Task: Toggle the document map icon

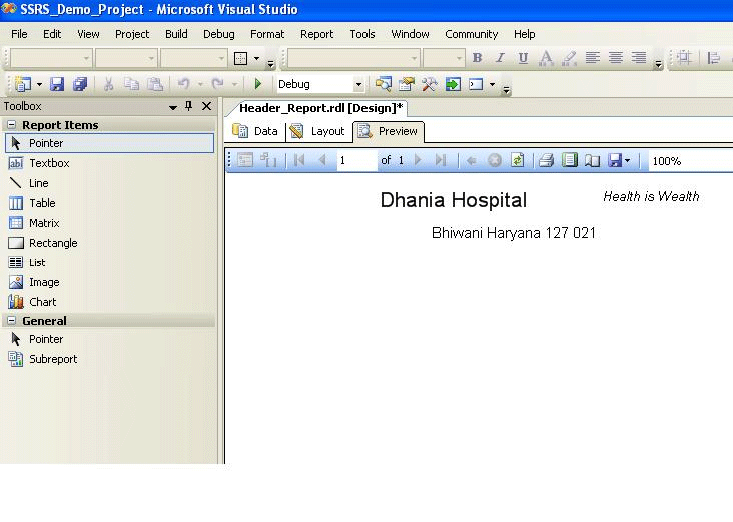Action: pos(244,160)
